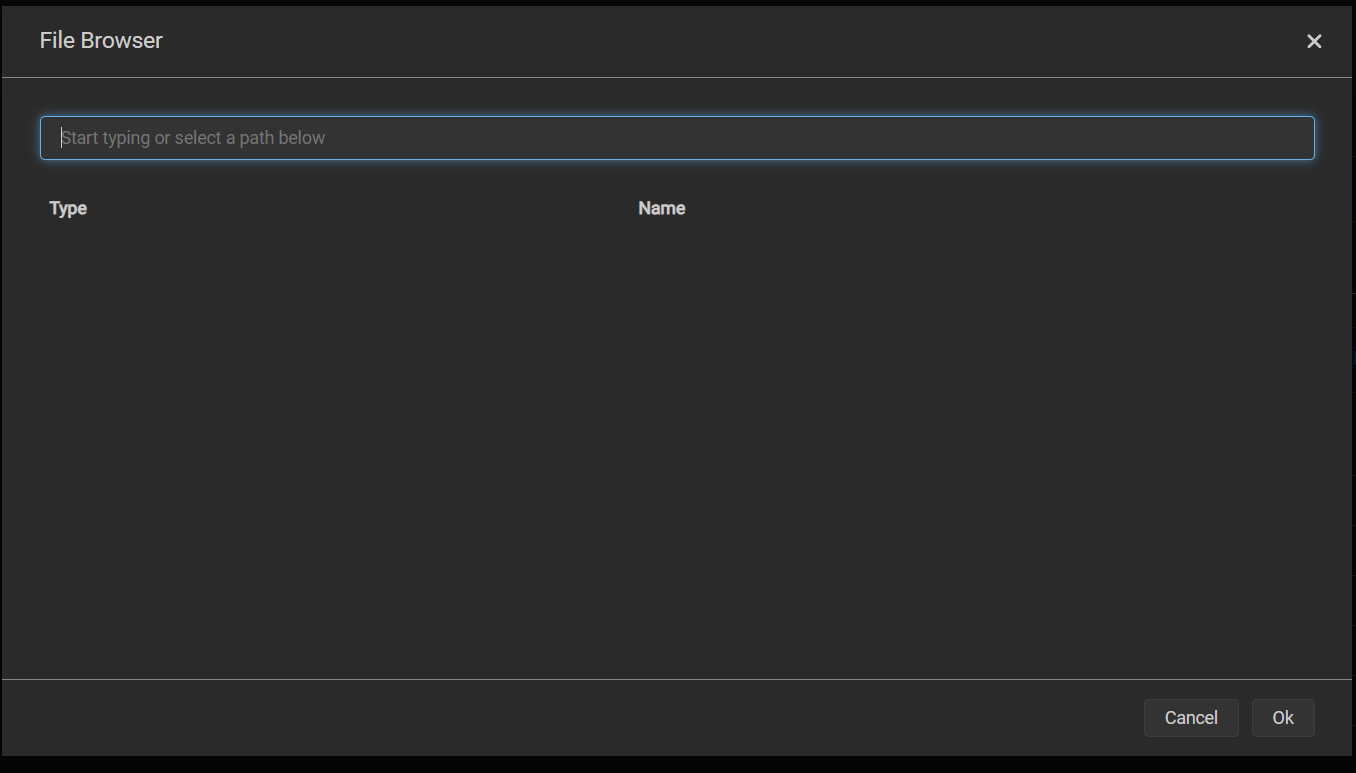Image resolution: width=1356 pixels, height=773 pixels.
Task: Click the Type column header
Action: coord(68,208)
